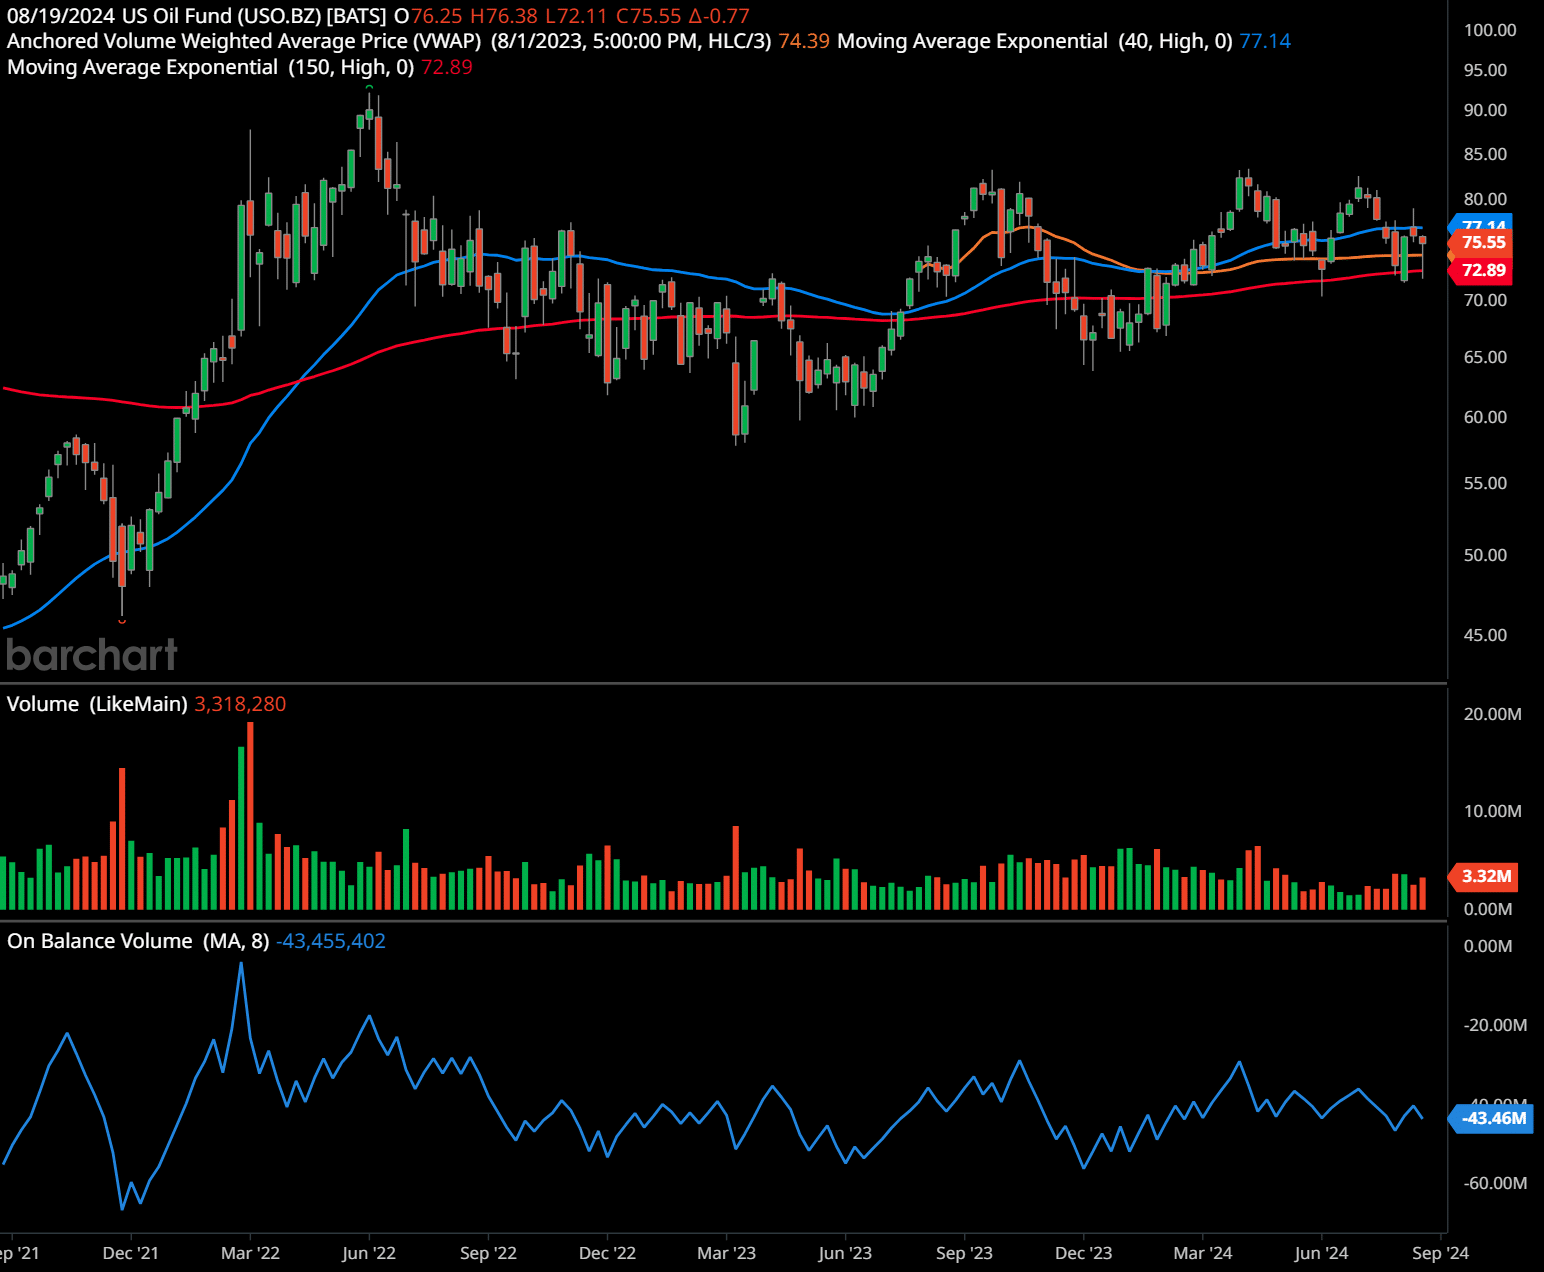Click the Dec '22 date axis label
The width and height of the screenshot is (1544, 1272).
(607, 1253)
